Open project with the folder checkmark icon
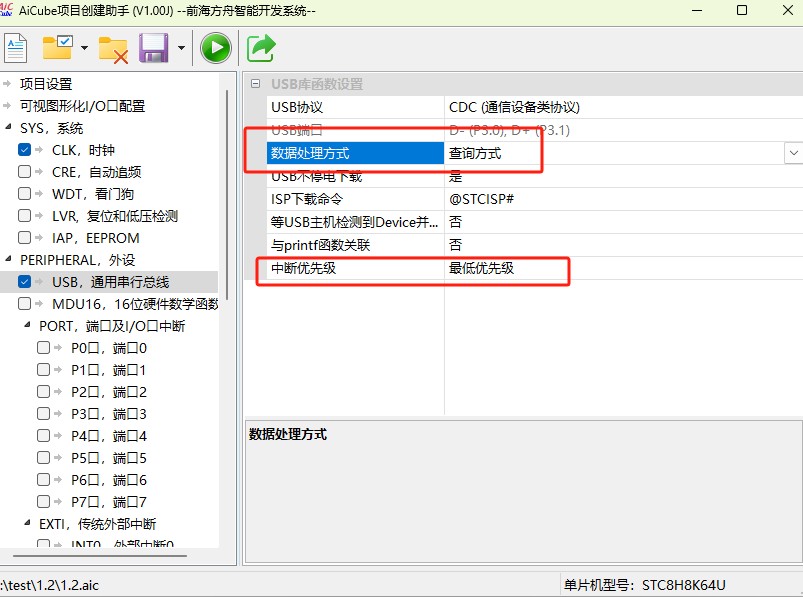Viewport: 803px width, 597px height. 57,48
